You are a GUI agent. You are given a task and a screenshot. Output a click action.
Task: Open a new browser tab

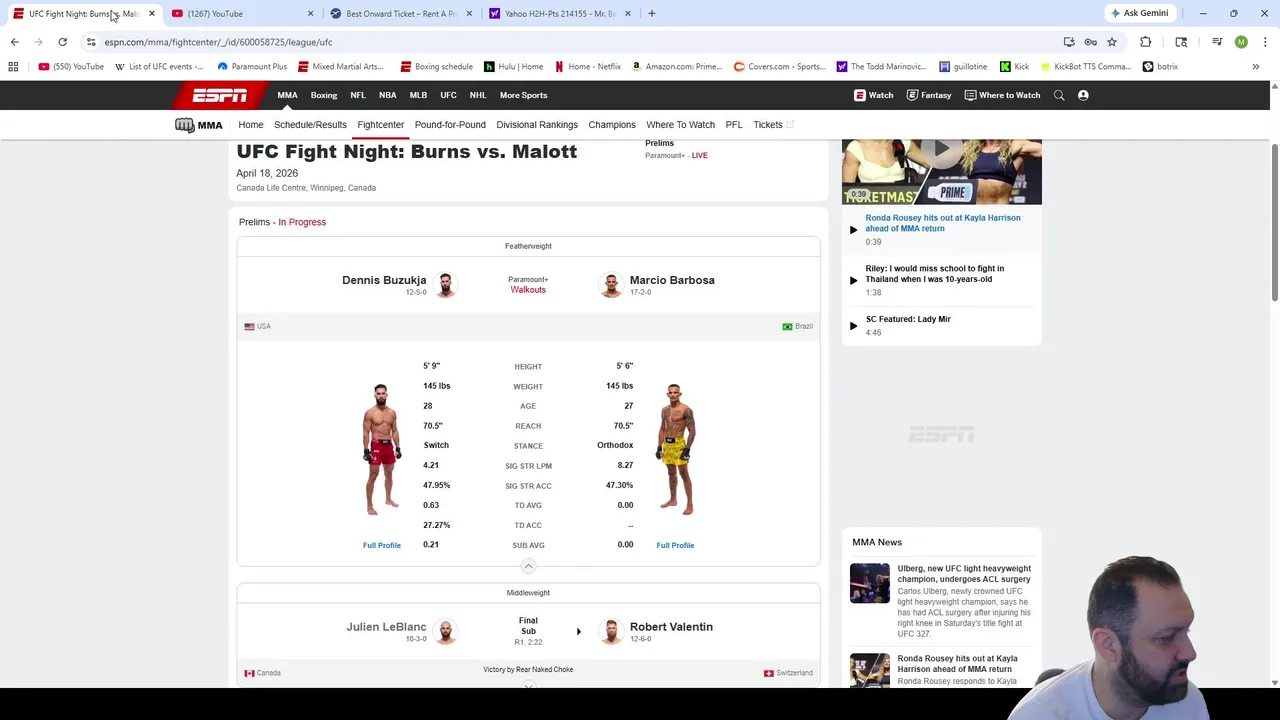(652, 14)
